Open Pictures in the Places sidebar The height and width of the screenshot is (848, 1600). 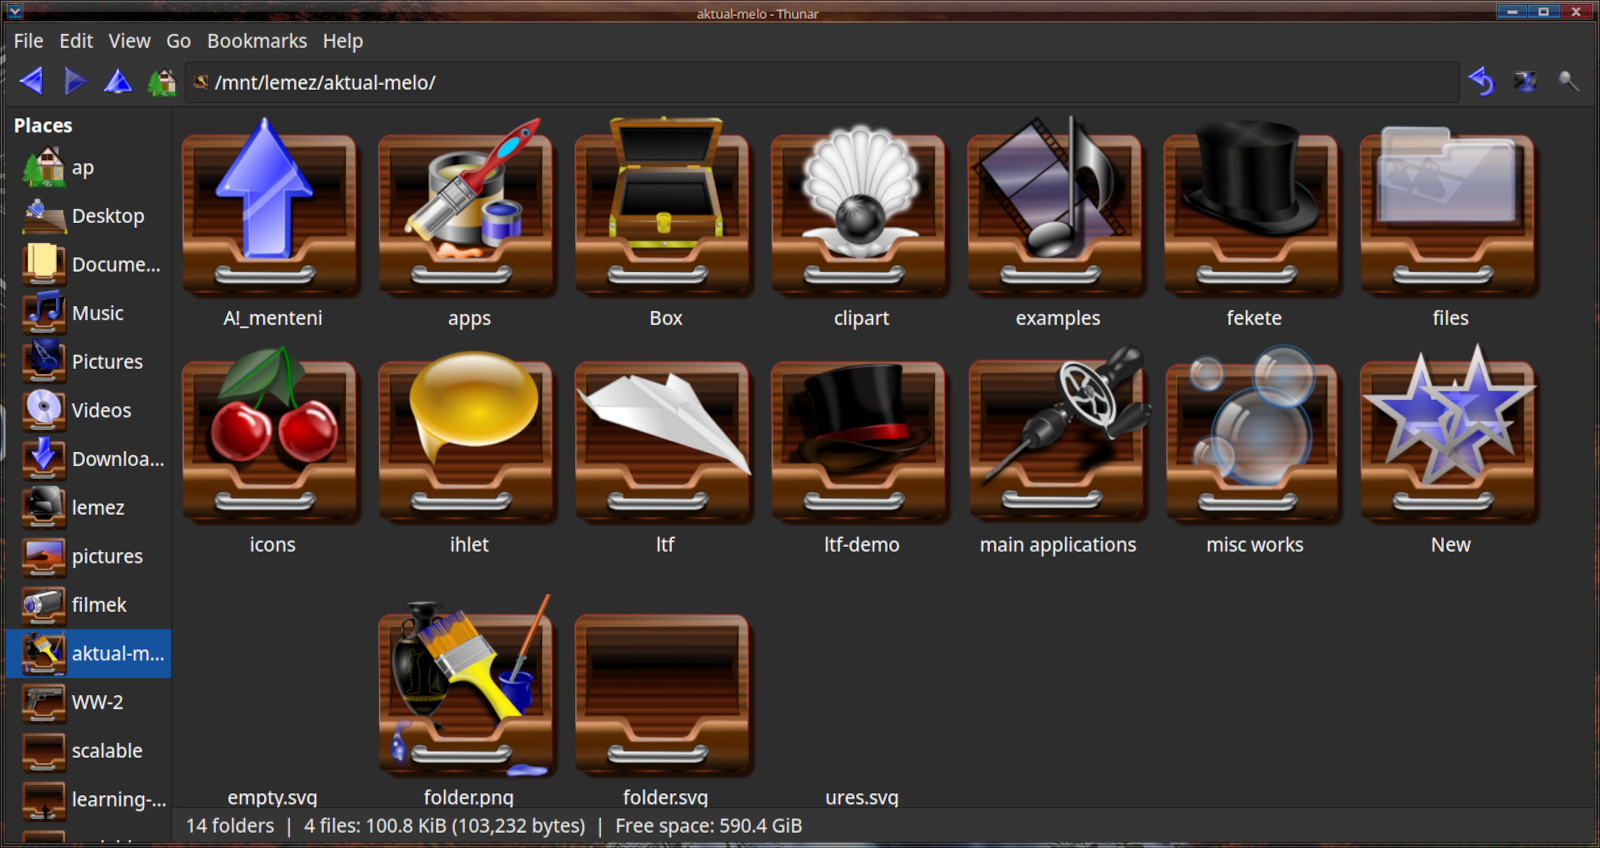[88, 362]
